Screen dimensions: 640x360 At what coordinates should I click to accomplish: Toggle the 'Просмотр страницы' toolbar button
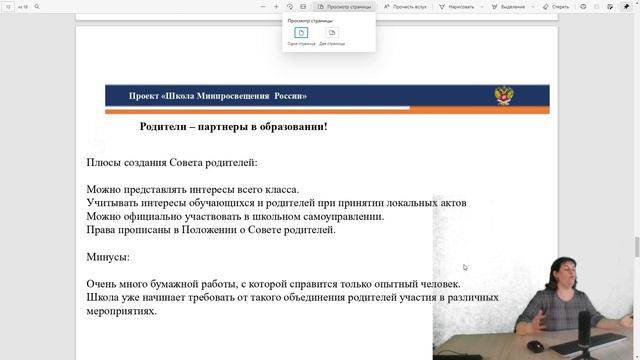[345, 7]
